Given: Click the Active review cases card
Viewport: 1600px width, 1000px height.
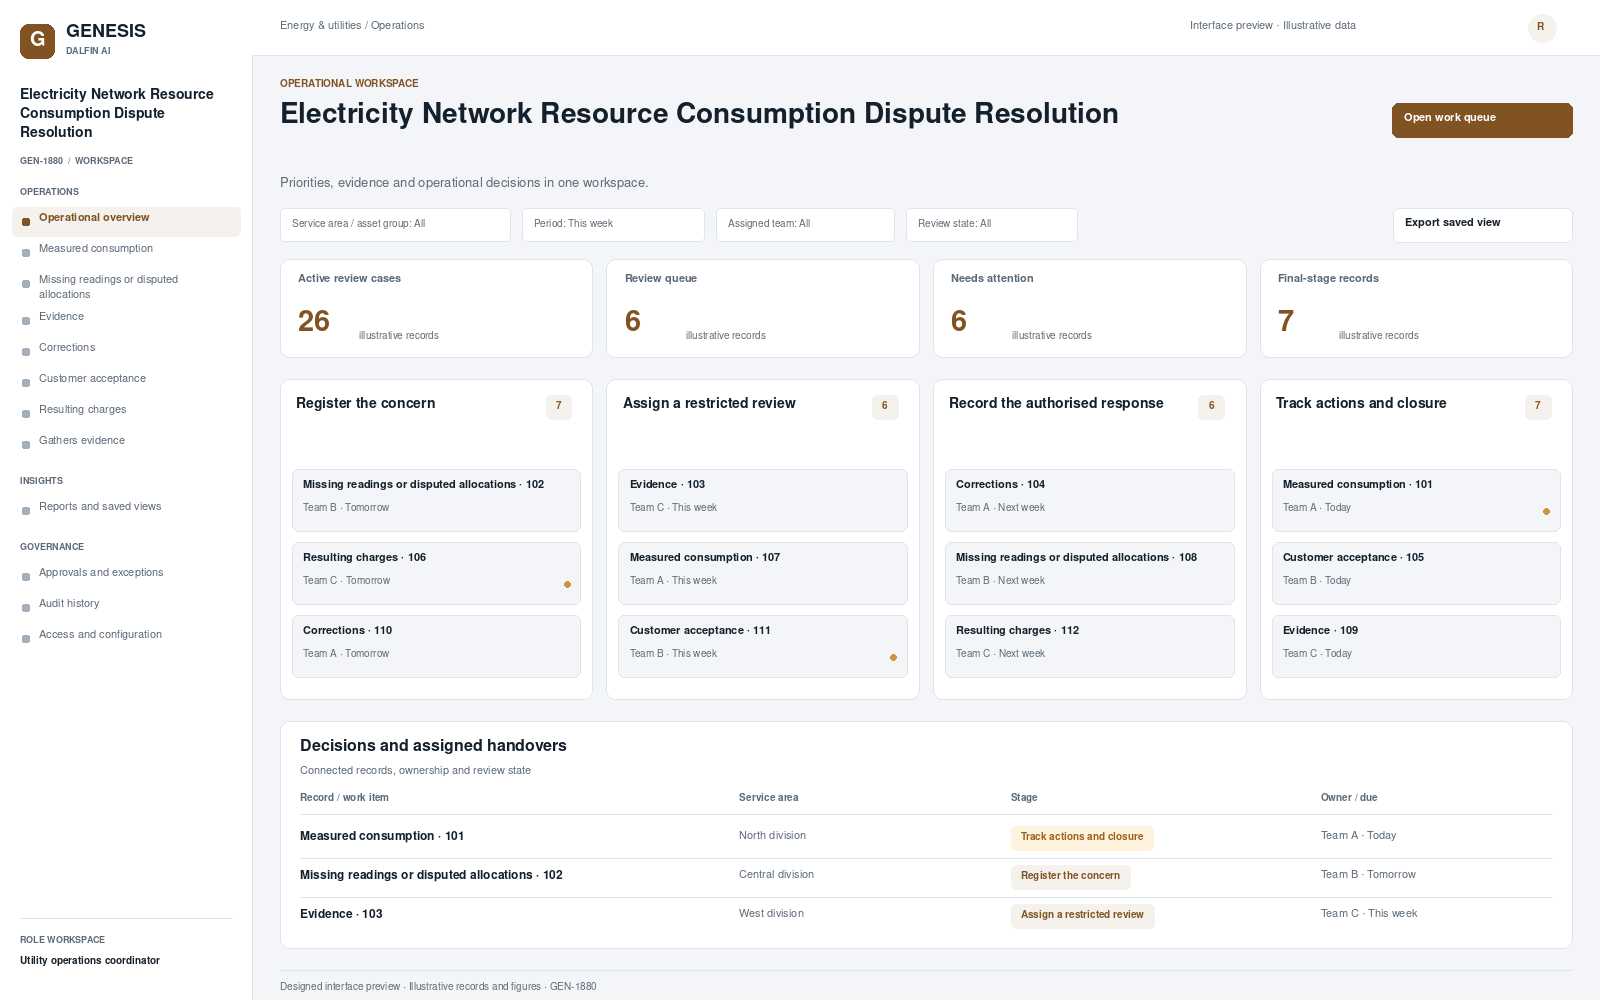Looking at the screenshot, I should tap(436, 308).
